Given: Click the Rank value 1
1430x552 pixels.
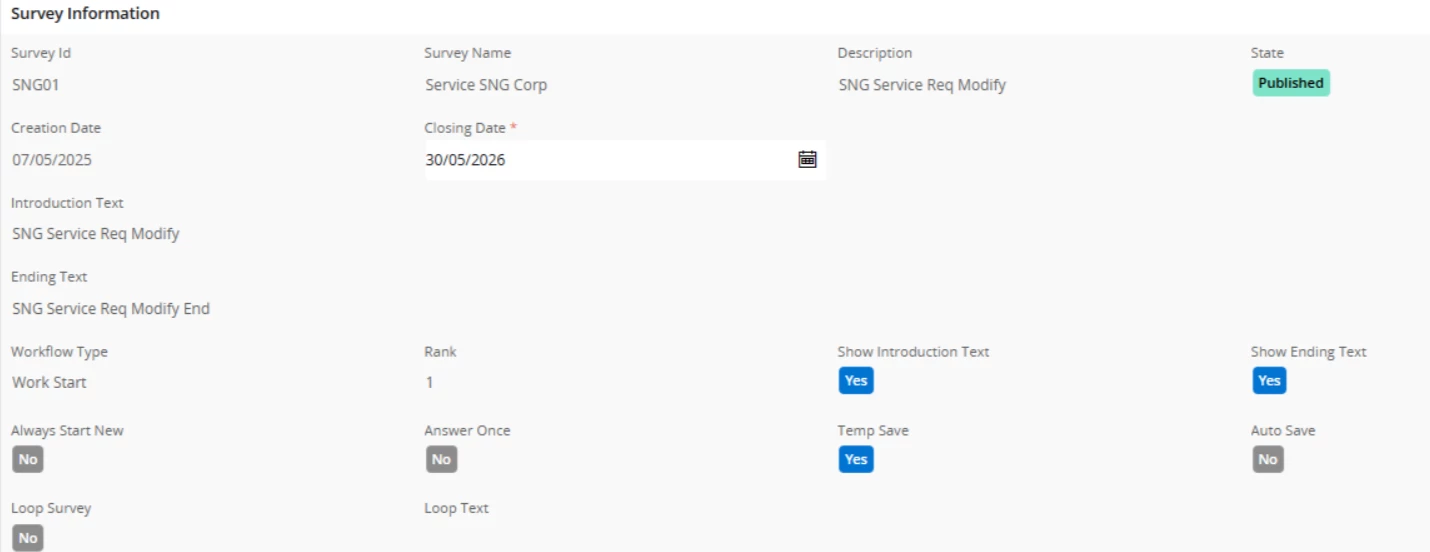Looking at the screenshot, I should 430,382.
